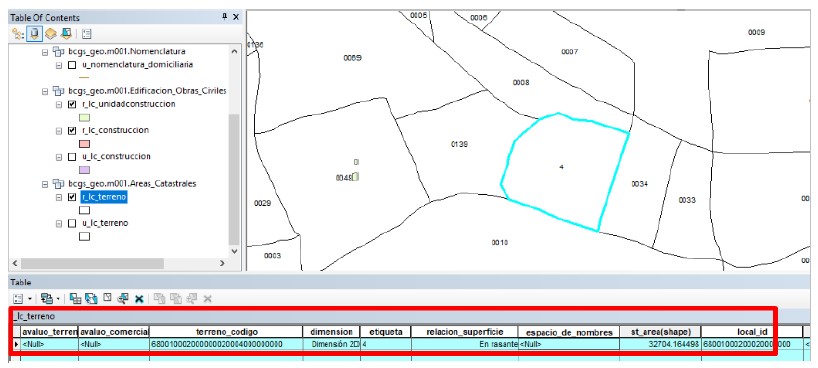Uncheck the r_lc_unidadconstruccion layer

(72, 104)
